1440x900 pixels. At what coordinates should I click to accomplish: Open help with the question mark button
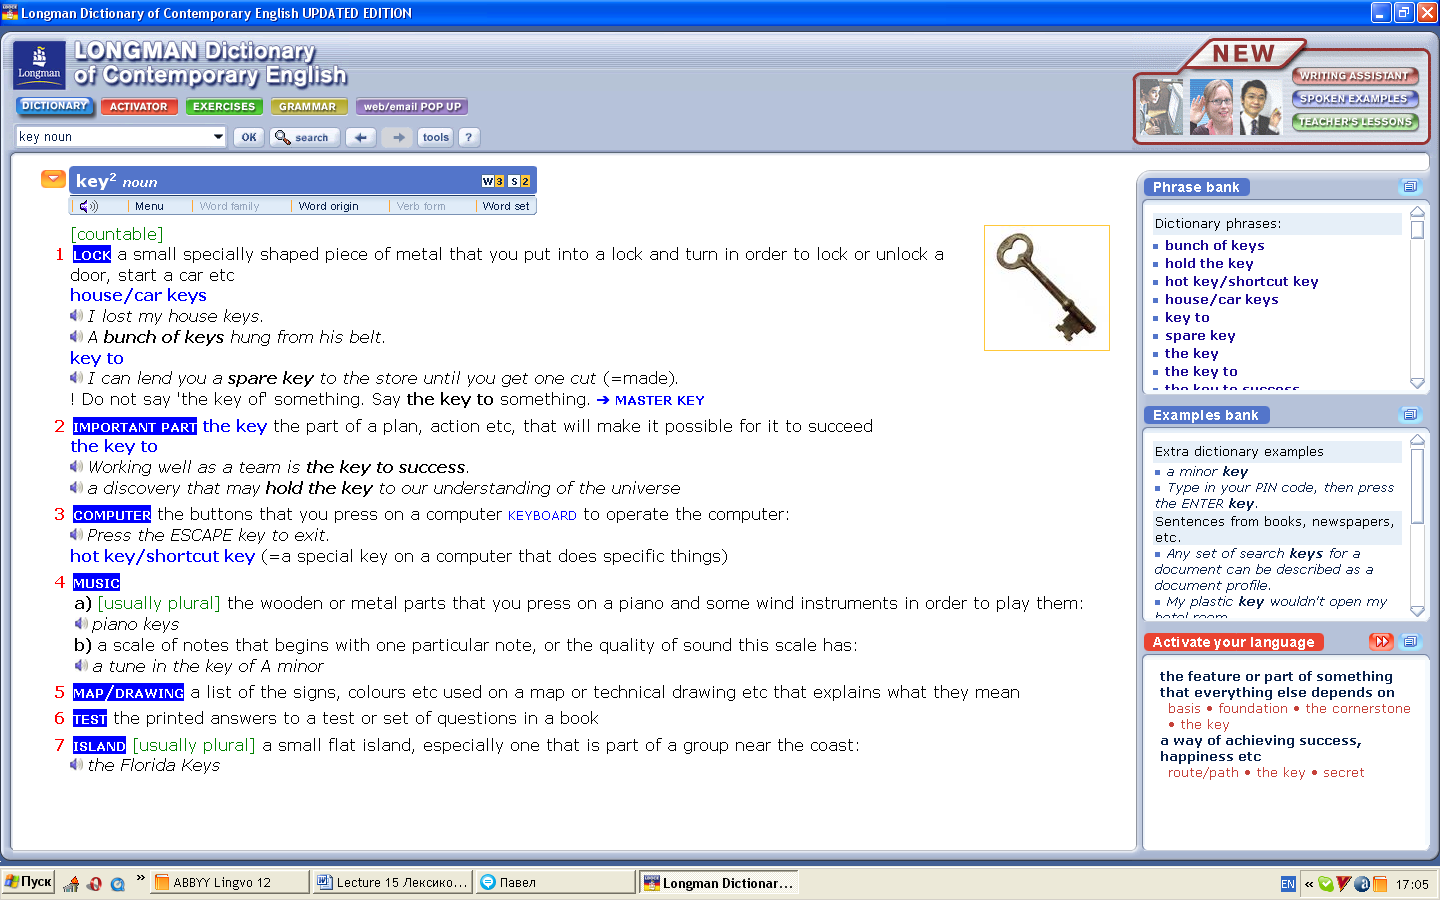[468, 137]
